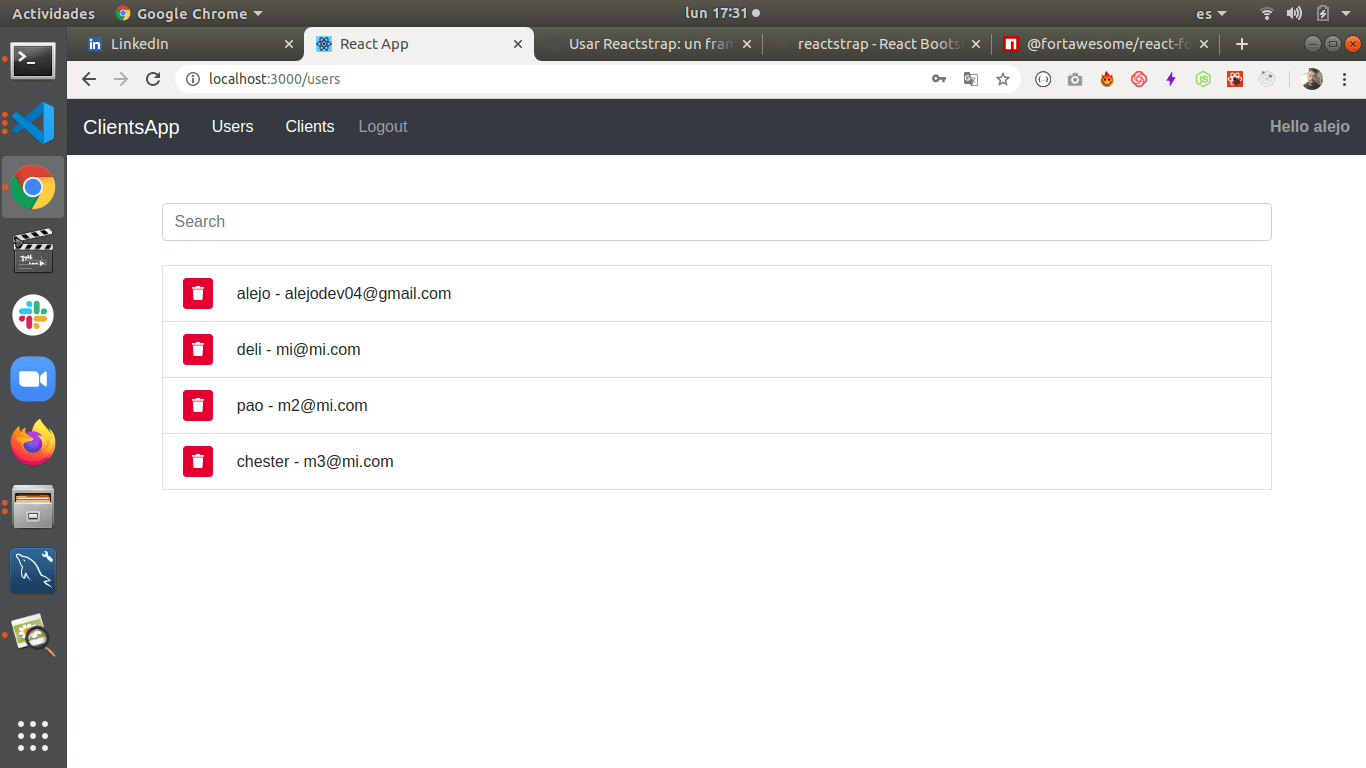Launch Slack from the dock
The height and width of the screenshot is (768, 1366).
(x=33, y=315)
